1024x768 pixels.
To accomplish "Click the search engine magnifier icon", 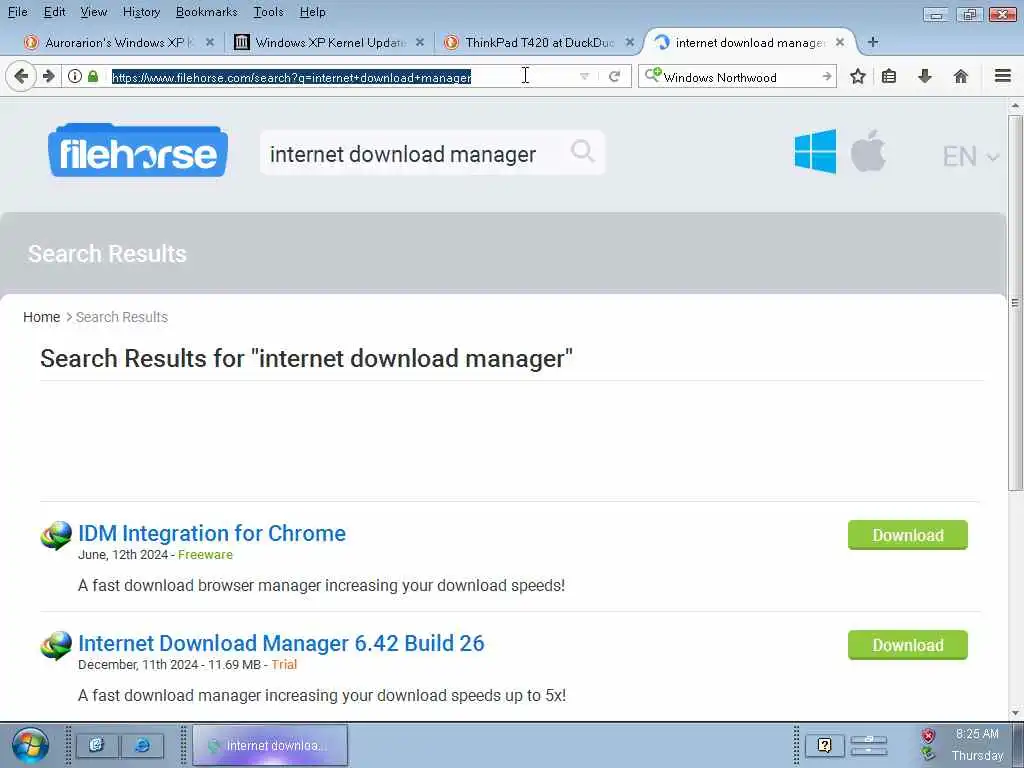I will tap(652, 75).
